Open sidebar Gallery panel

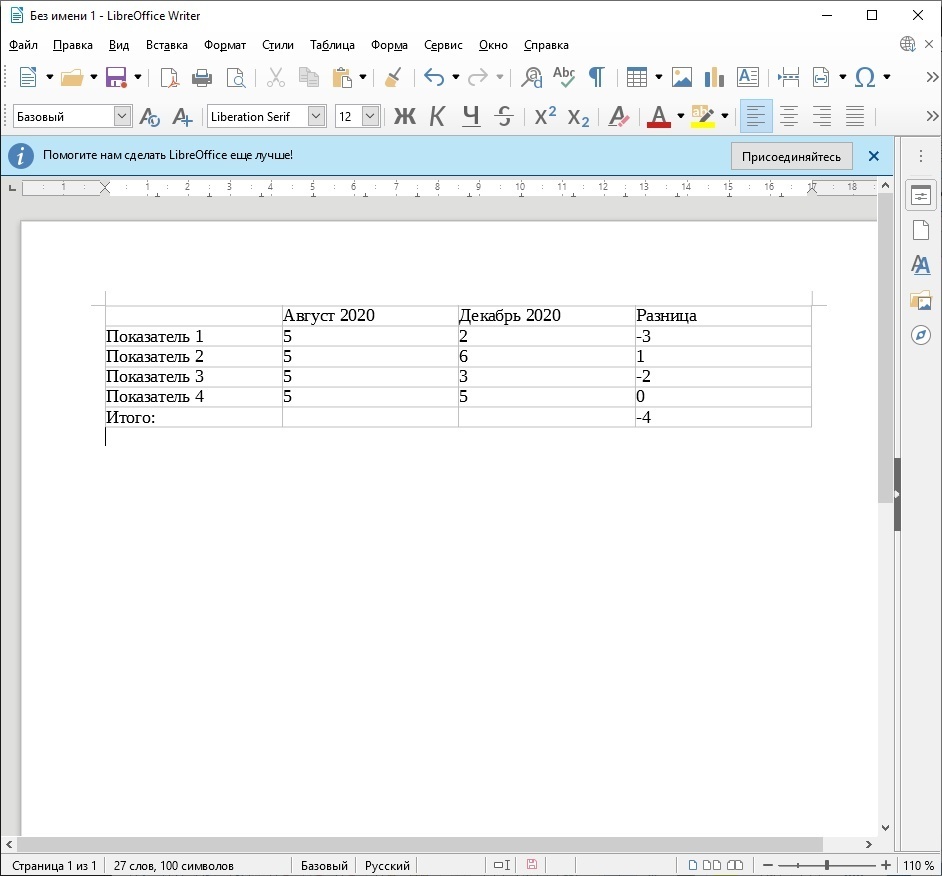pyautogui.click(x=921, y=300)
